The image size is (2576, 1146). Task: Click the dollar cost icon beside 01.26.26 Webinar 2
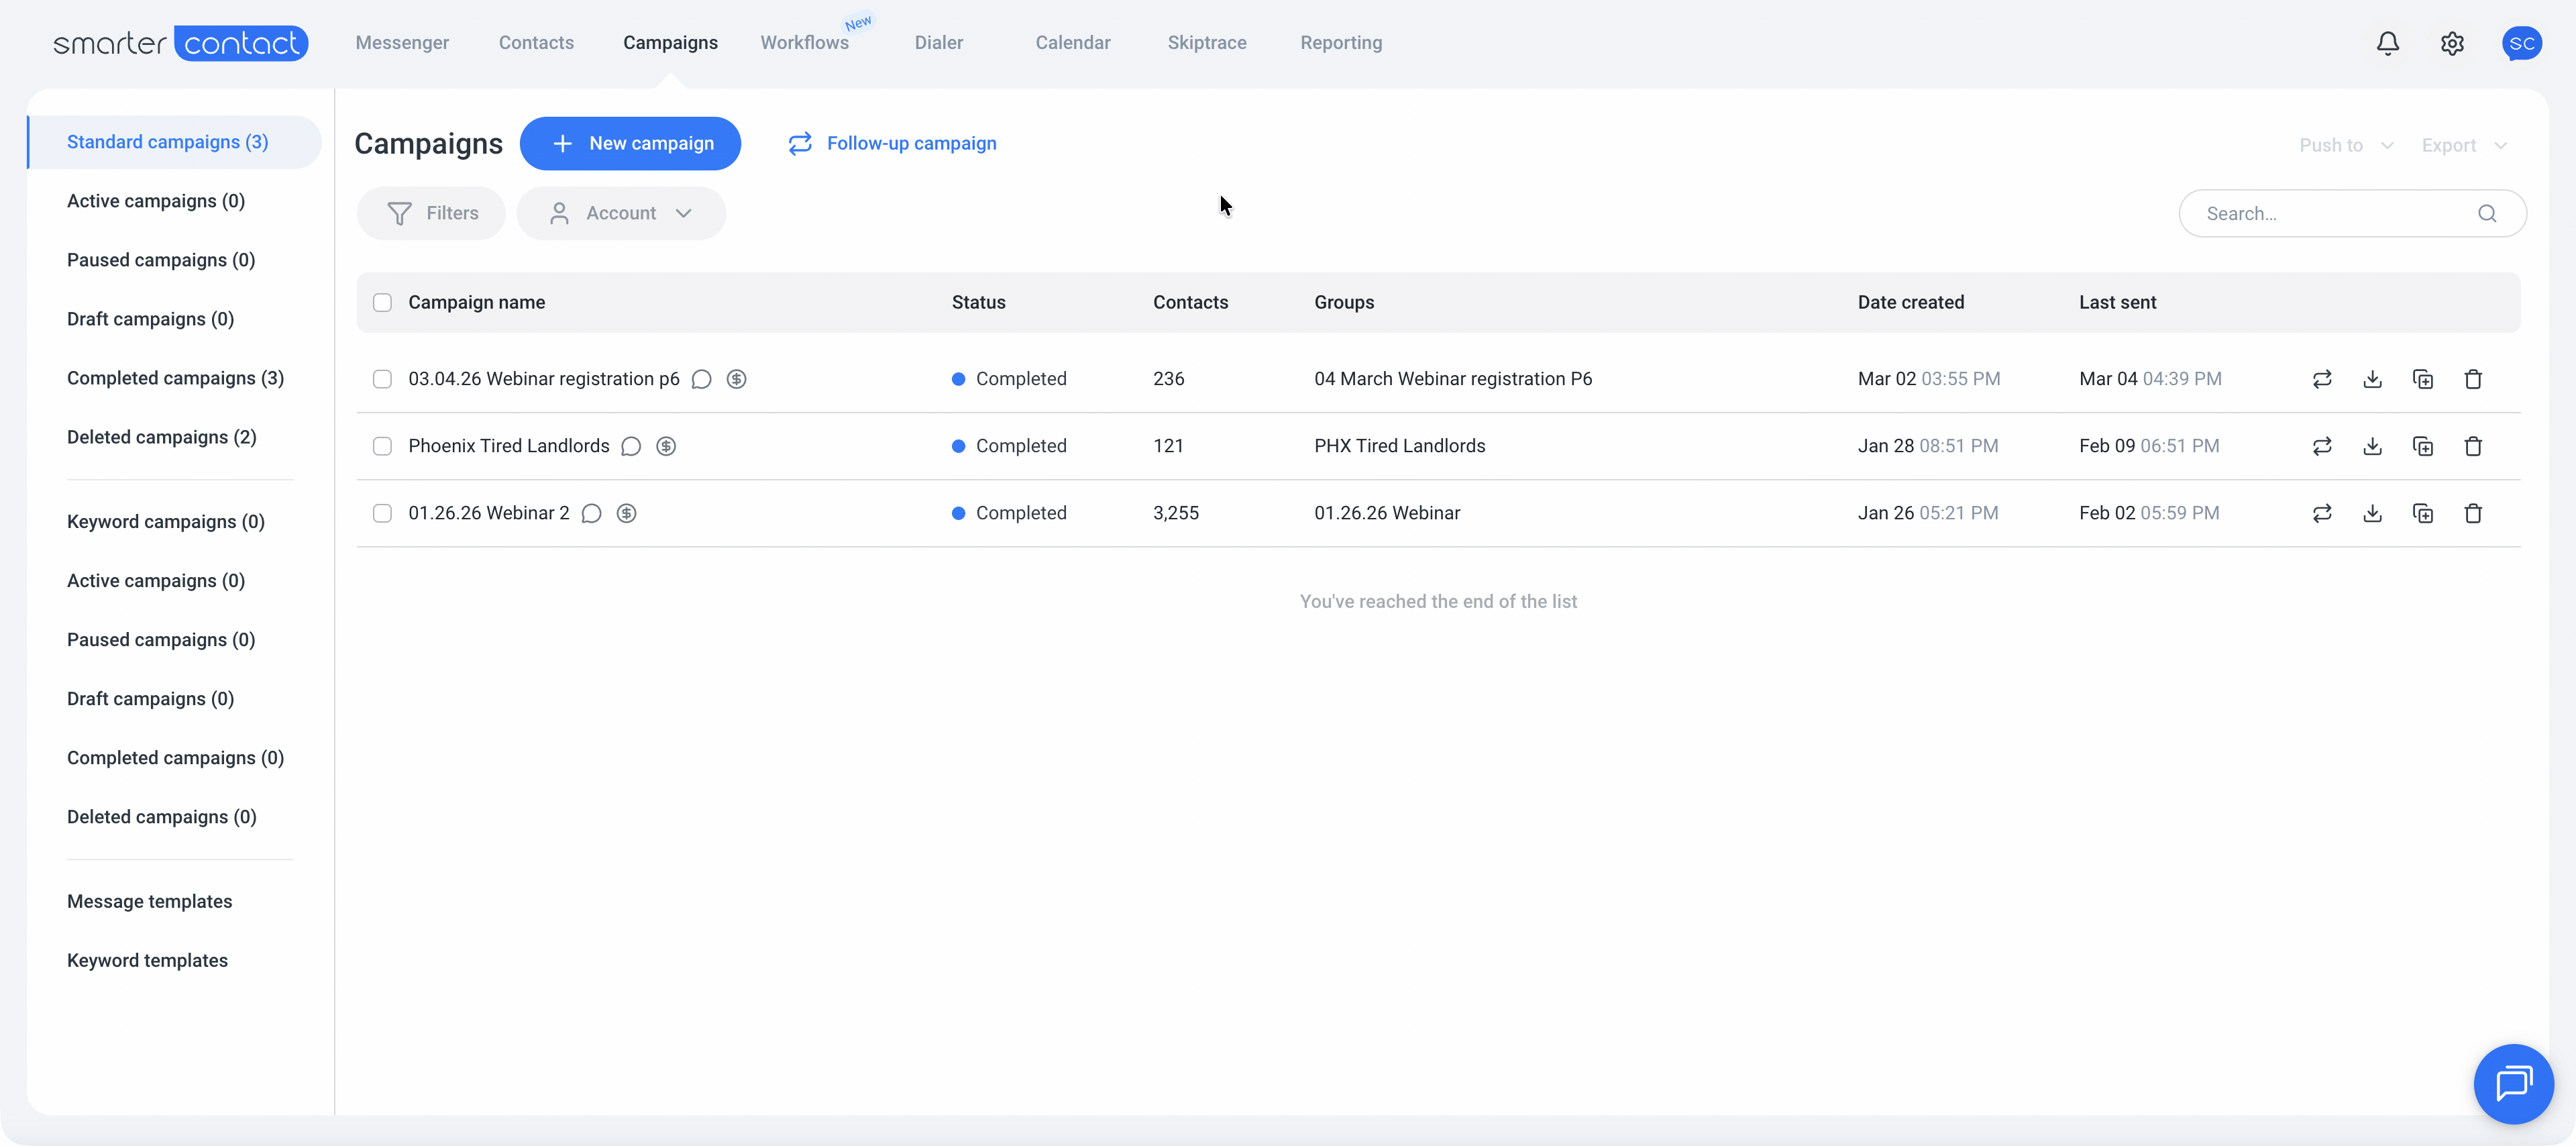(627, 513)
